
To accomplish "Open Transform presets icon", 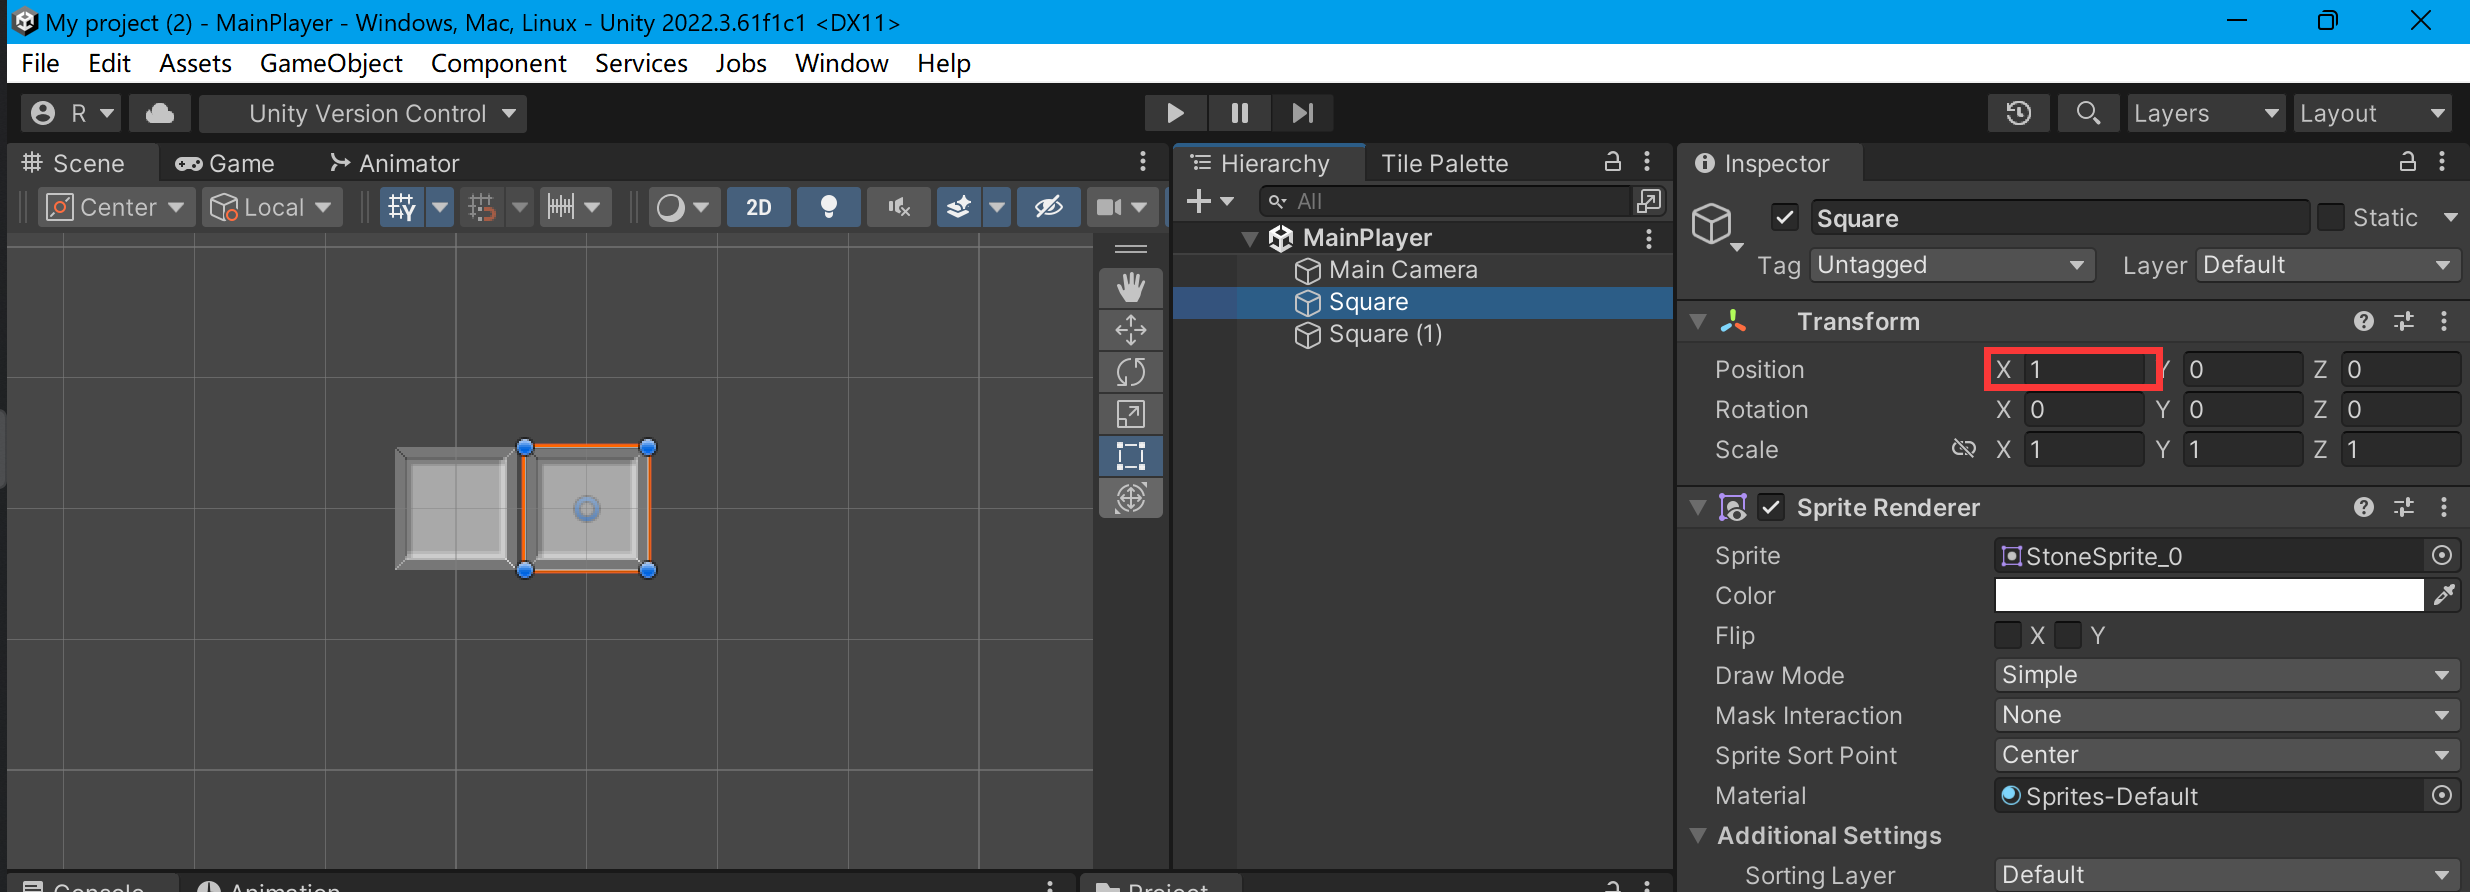I will coord(2404,321).
